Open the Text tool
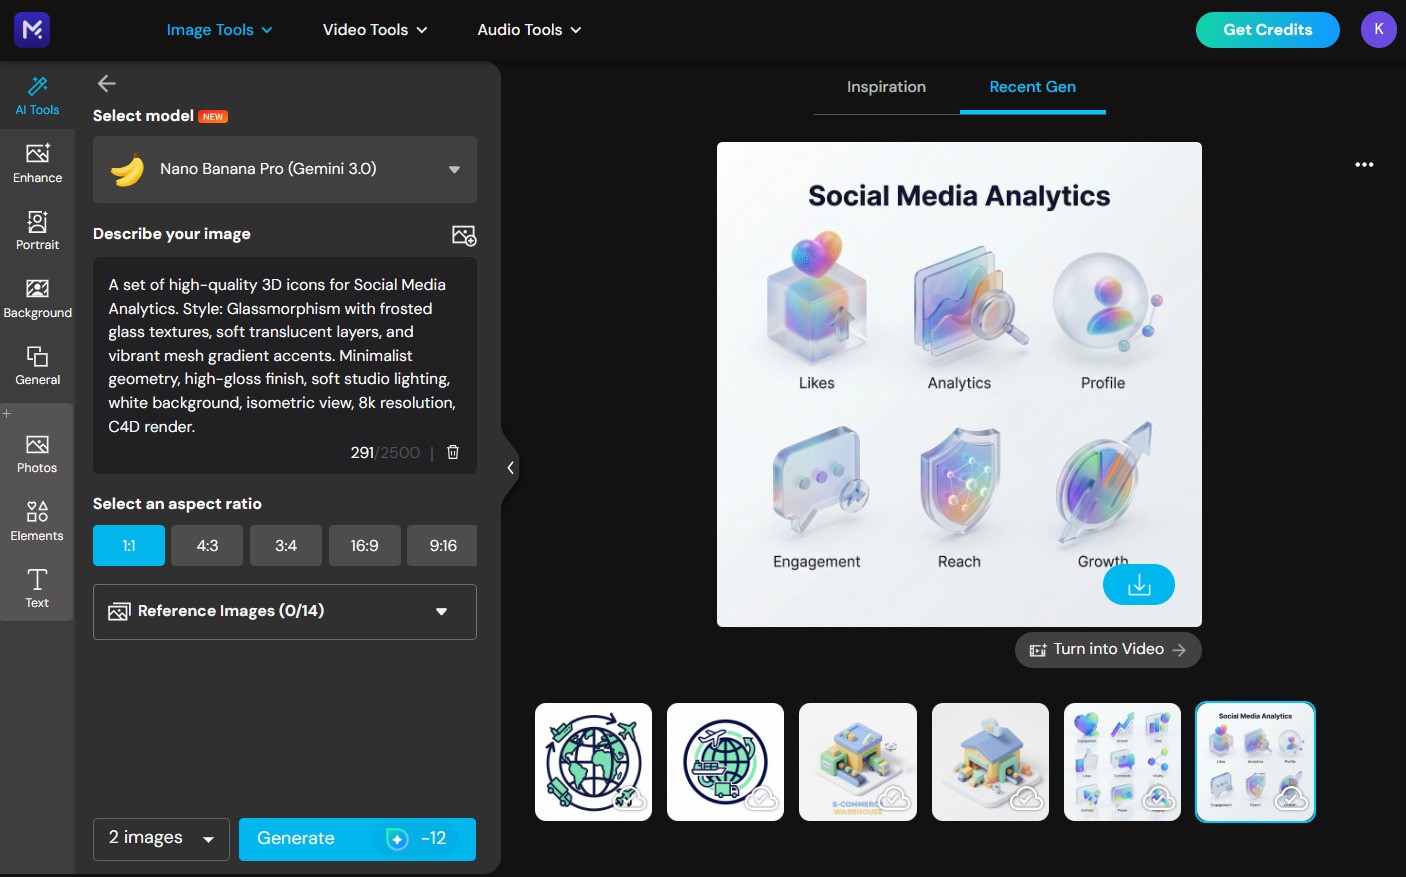Image resolution: width=1406 pixels, height=877 pixels. coord(37,586)
